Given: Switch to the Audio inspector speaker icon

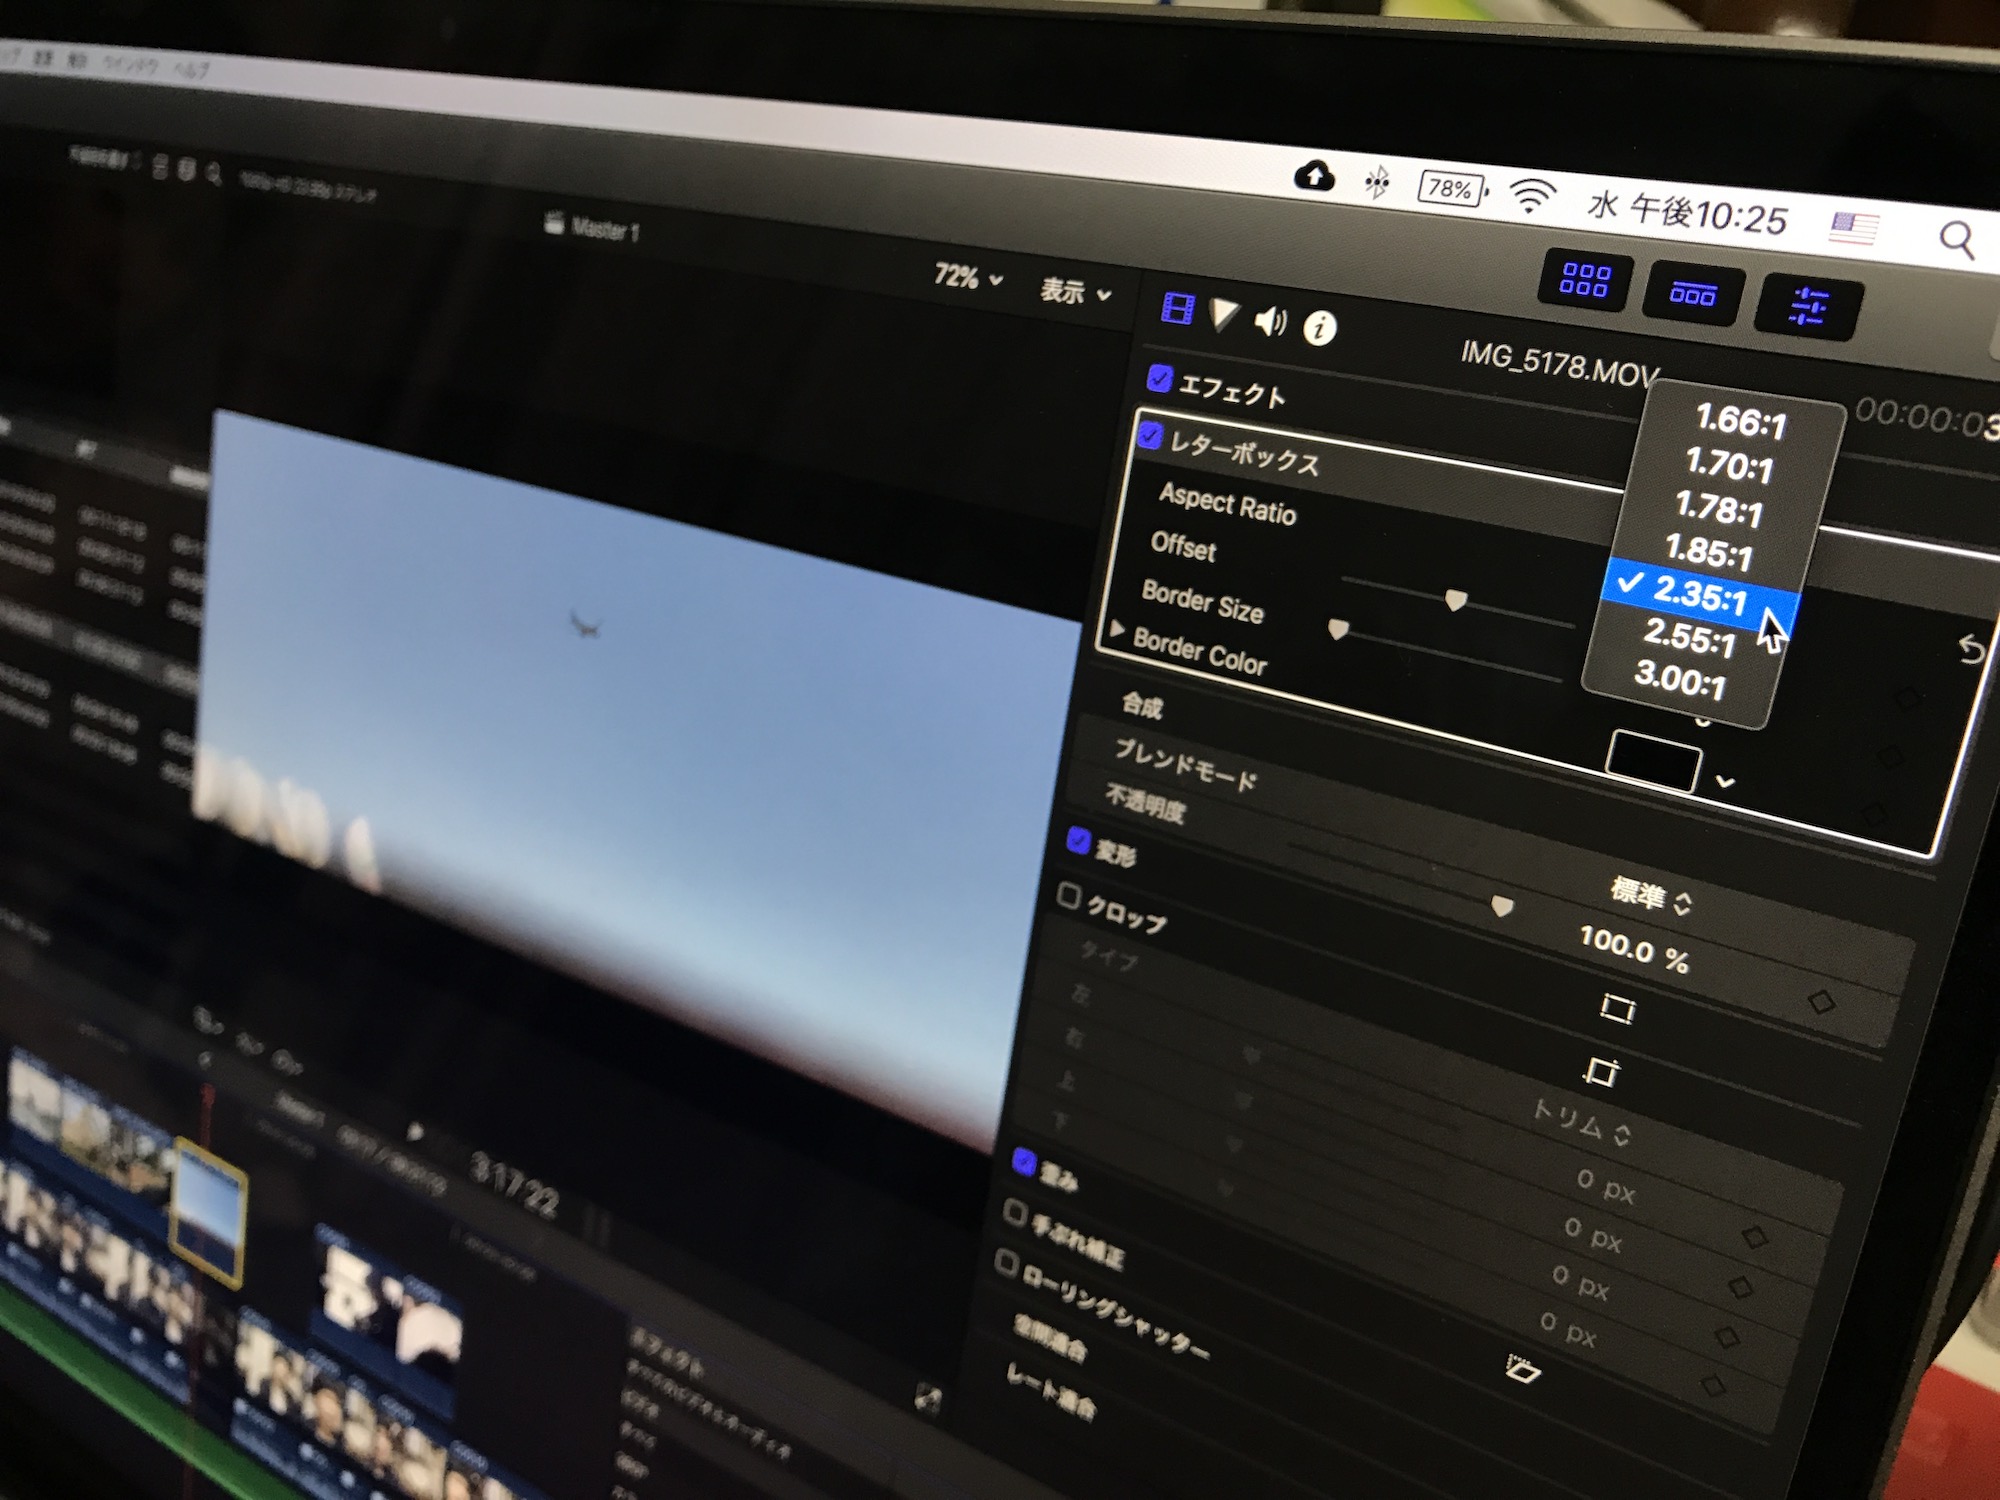Looking at the screenshot, I should tap(1270, 322).
